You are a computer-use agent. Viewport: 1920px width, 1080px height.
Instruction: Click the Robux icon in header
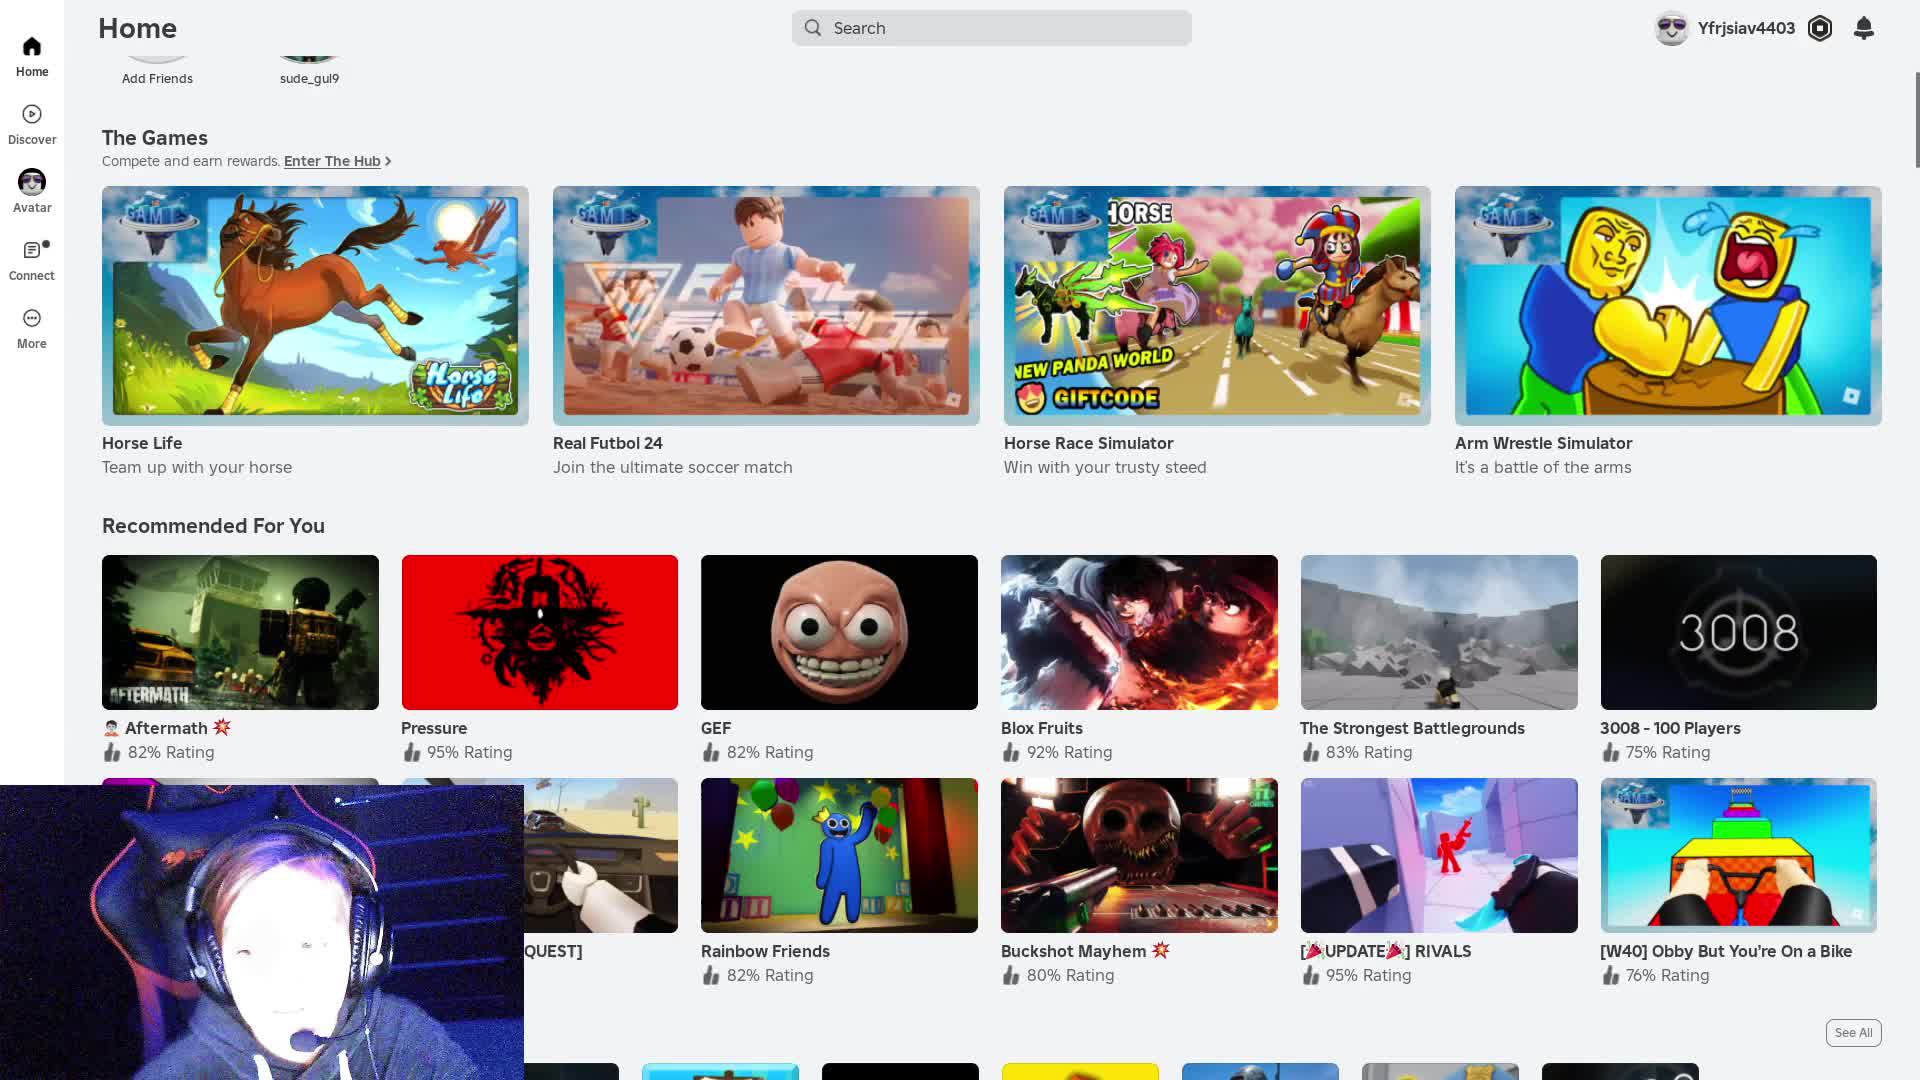pyautogui.click(x=1819, y=28)
